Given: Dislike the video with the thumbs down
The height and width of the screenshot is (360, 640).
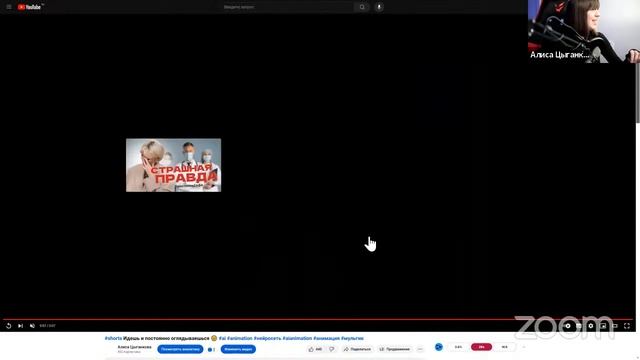Looking at the screenshot, I should [332, 349].
